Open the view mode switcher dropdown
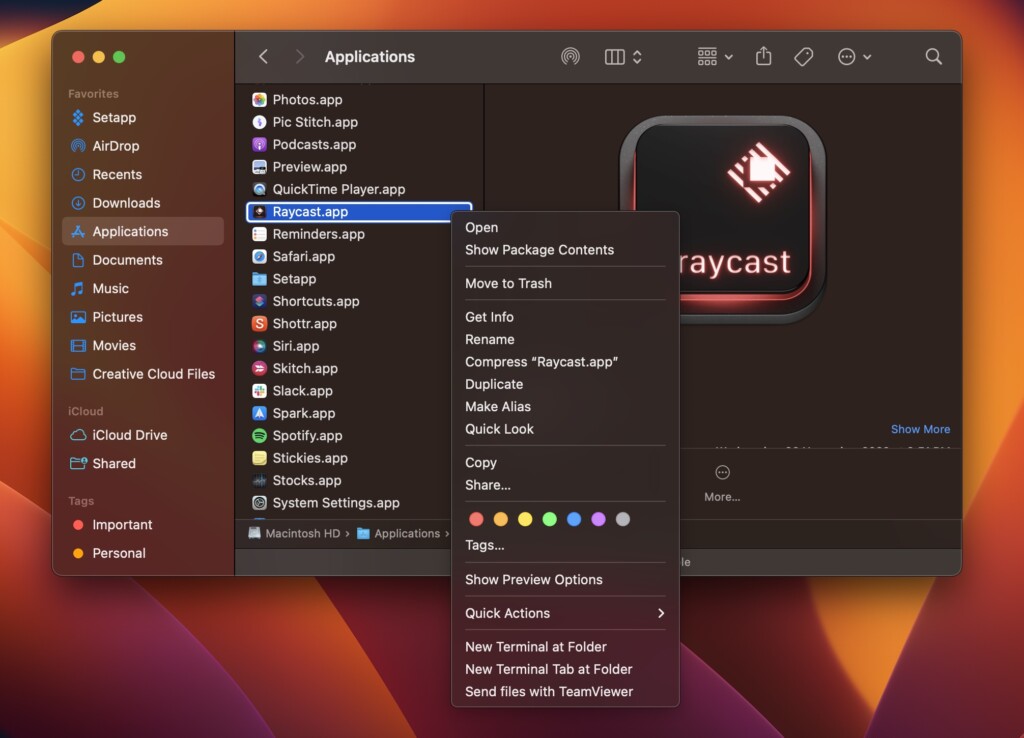1024x738 pixels. click(x=624, y=57)
